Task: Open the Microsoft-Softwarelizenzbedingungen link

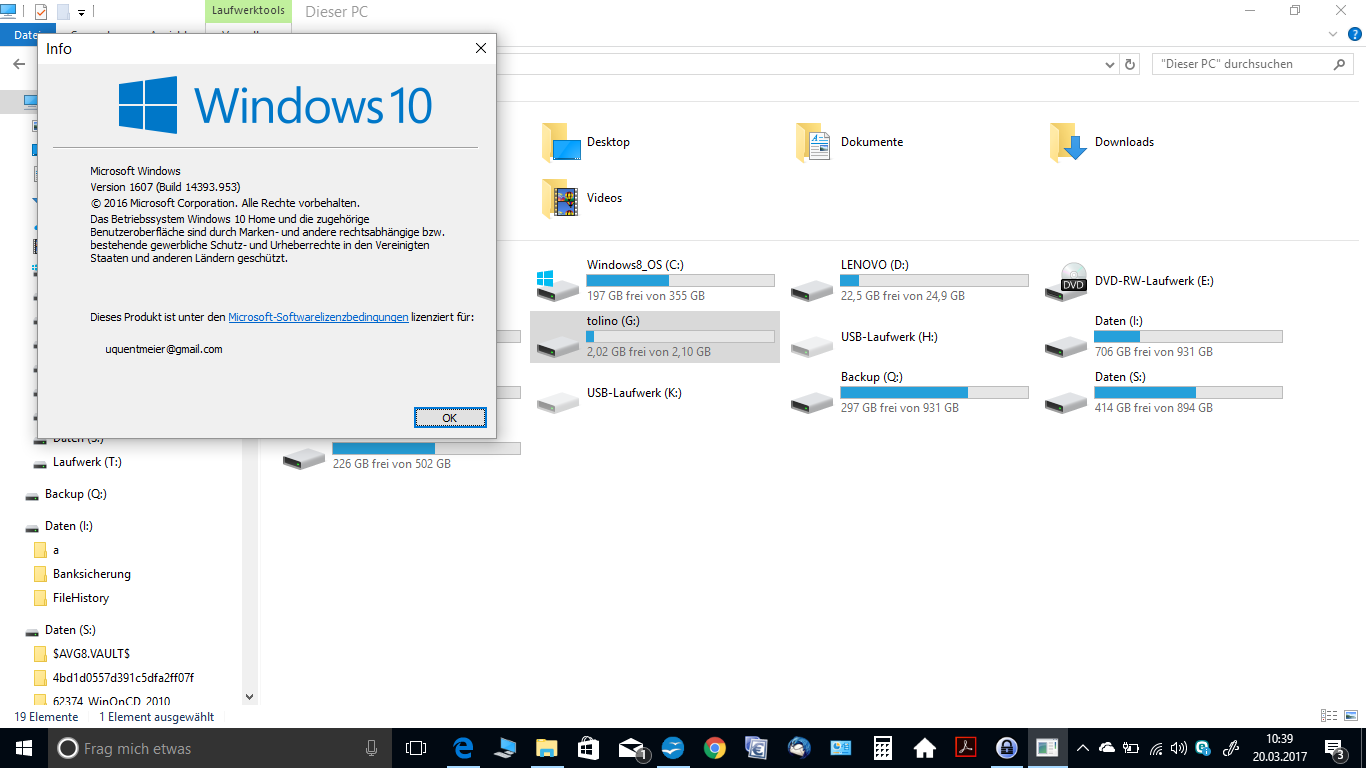Action: [x=318, y=317]
